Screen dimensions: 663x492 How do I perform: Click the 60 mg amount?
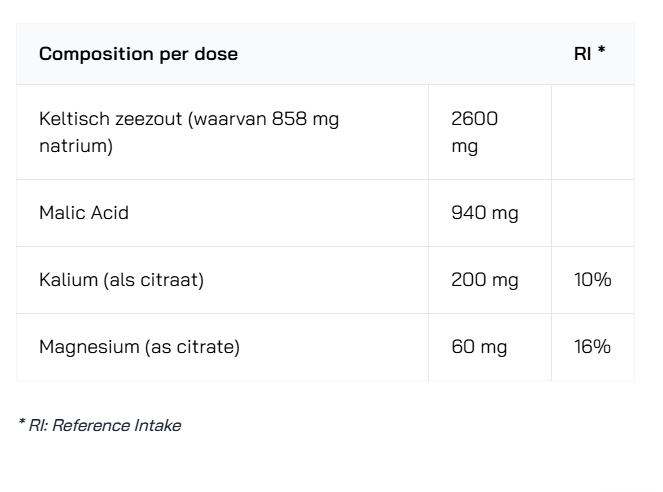click(479, 347)
